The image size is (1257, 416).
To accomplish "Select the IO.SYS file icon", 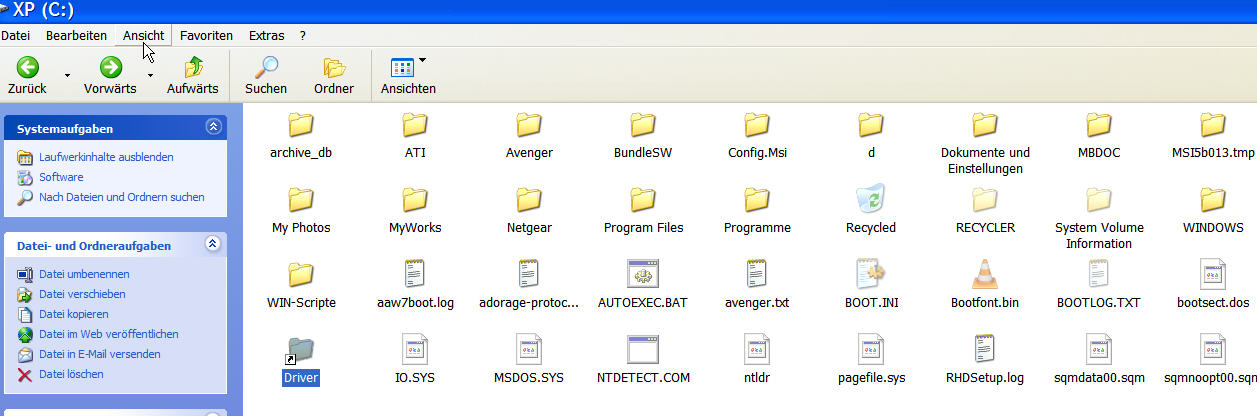I will (415, 350).
